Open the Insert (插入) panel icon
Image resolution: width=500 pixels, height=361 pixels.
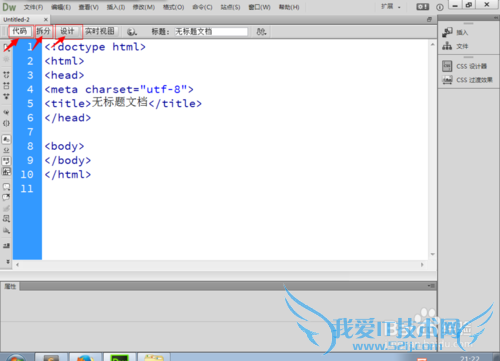point(447,32)
